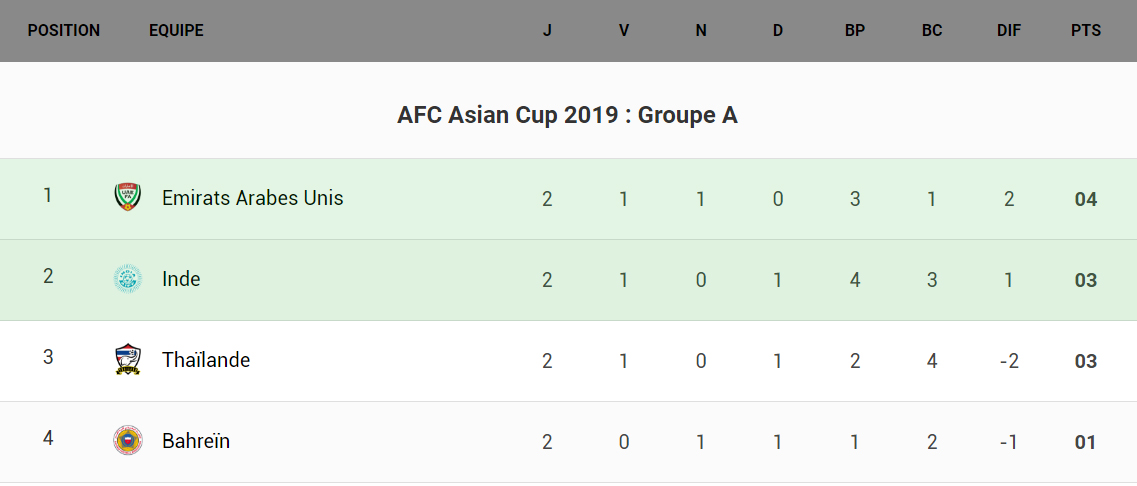Click the DIF column header
Viewport: 1137px width, 486px height.
pyautogui.click(x=1009, y=31)
